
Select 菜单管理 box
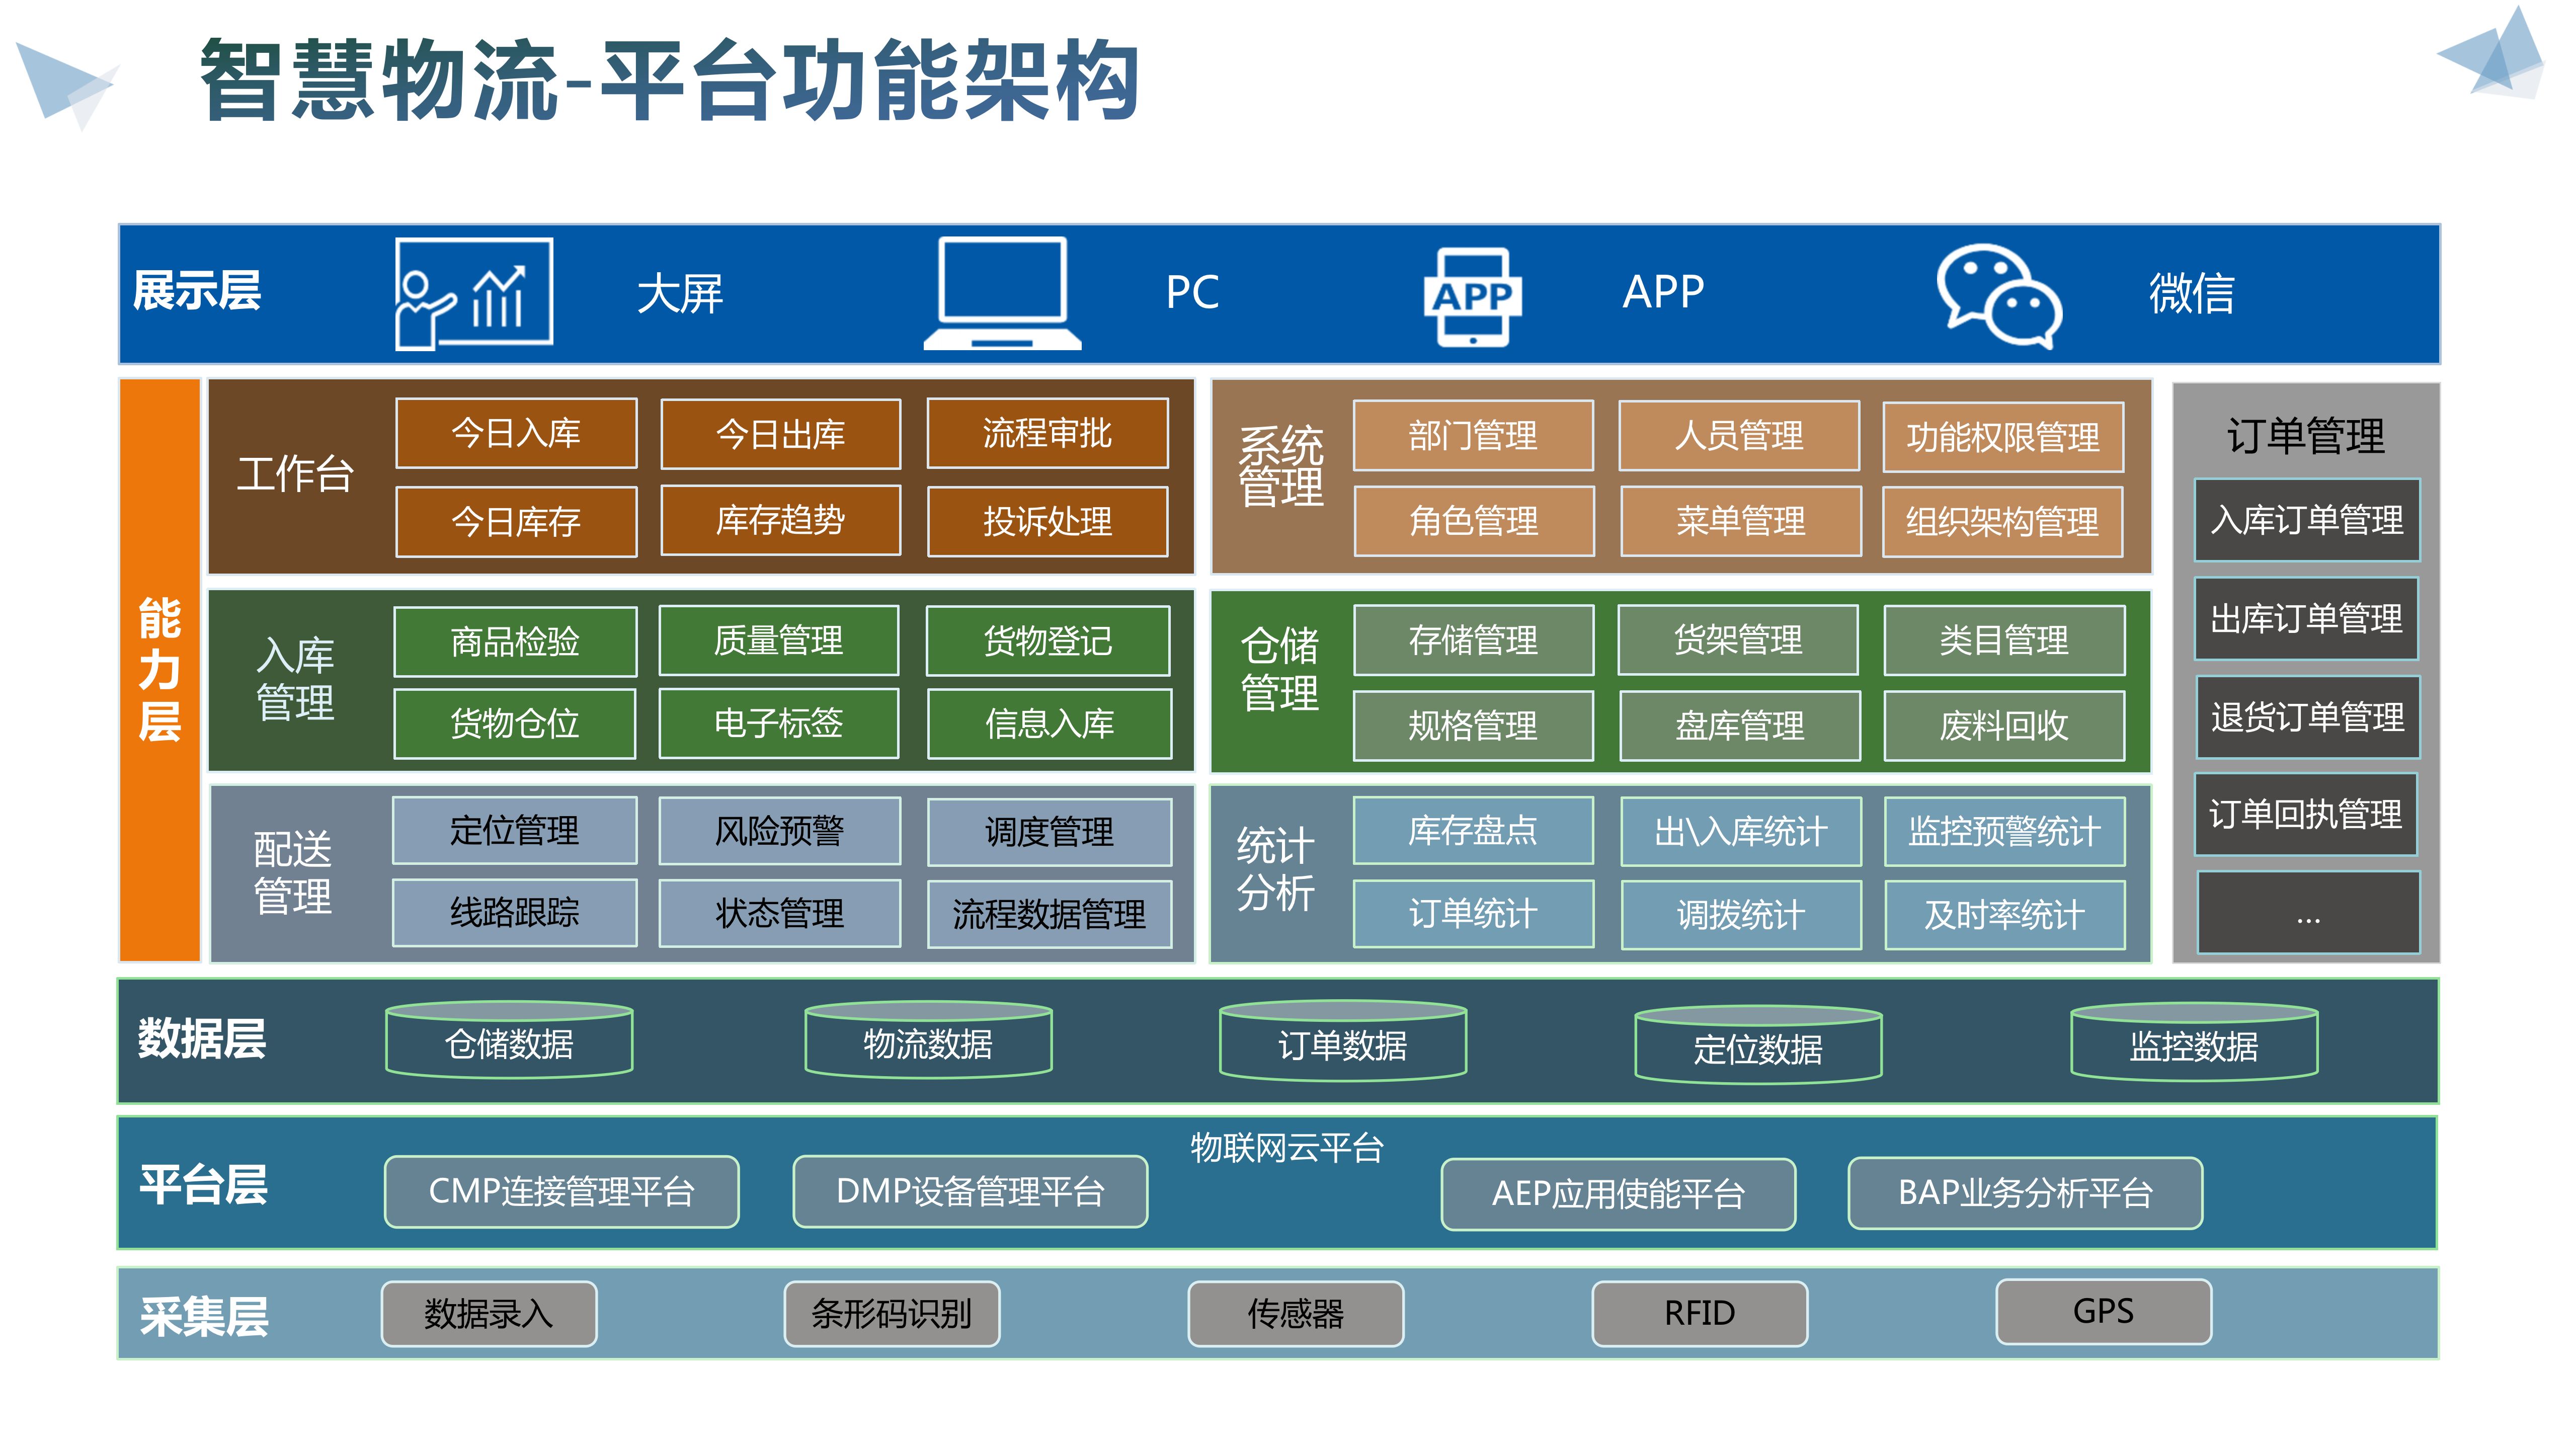point(1741,521)
